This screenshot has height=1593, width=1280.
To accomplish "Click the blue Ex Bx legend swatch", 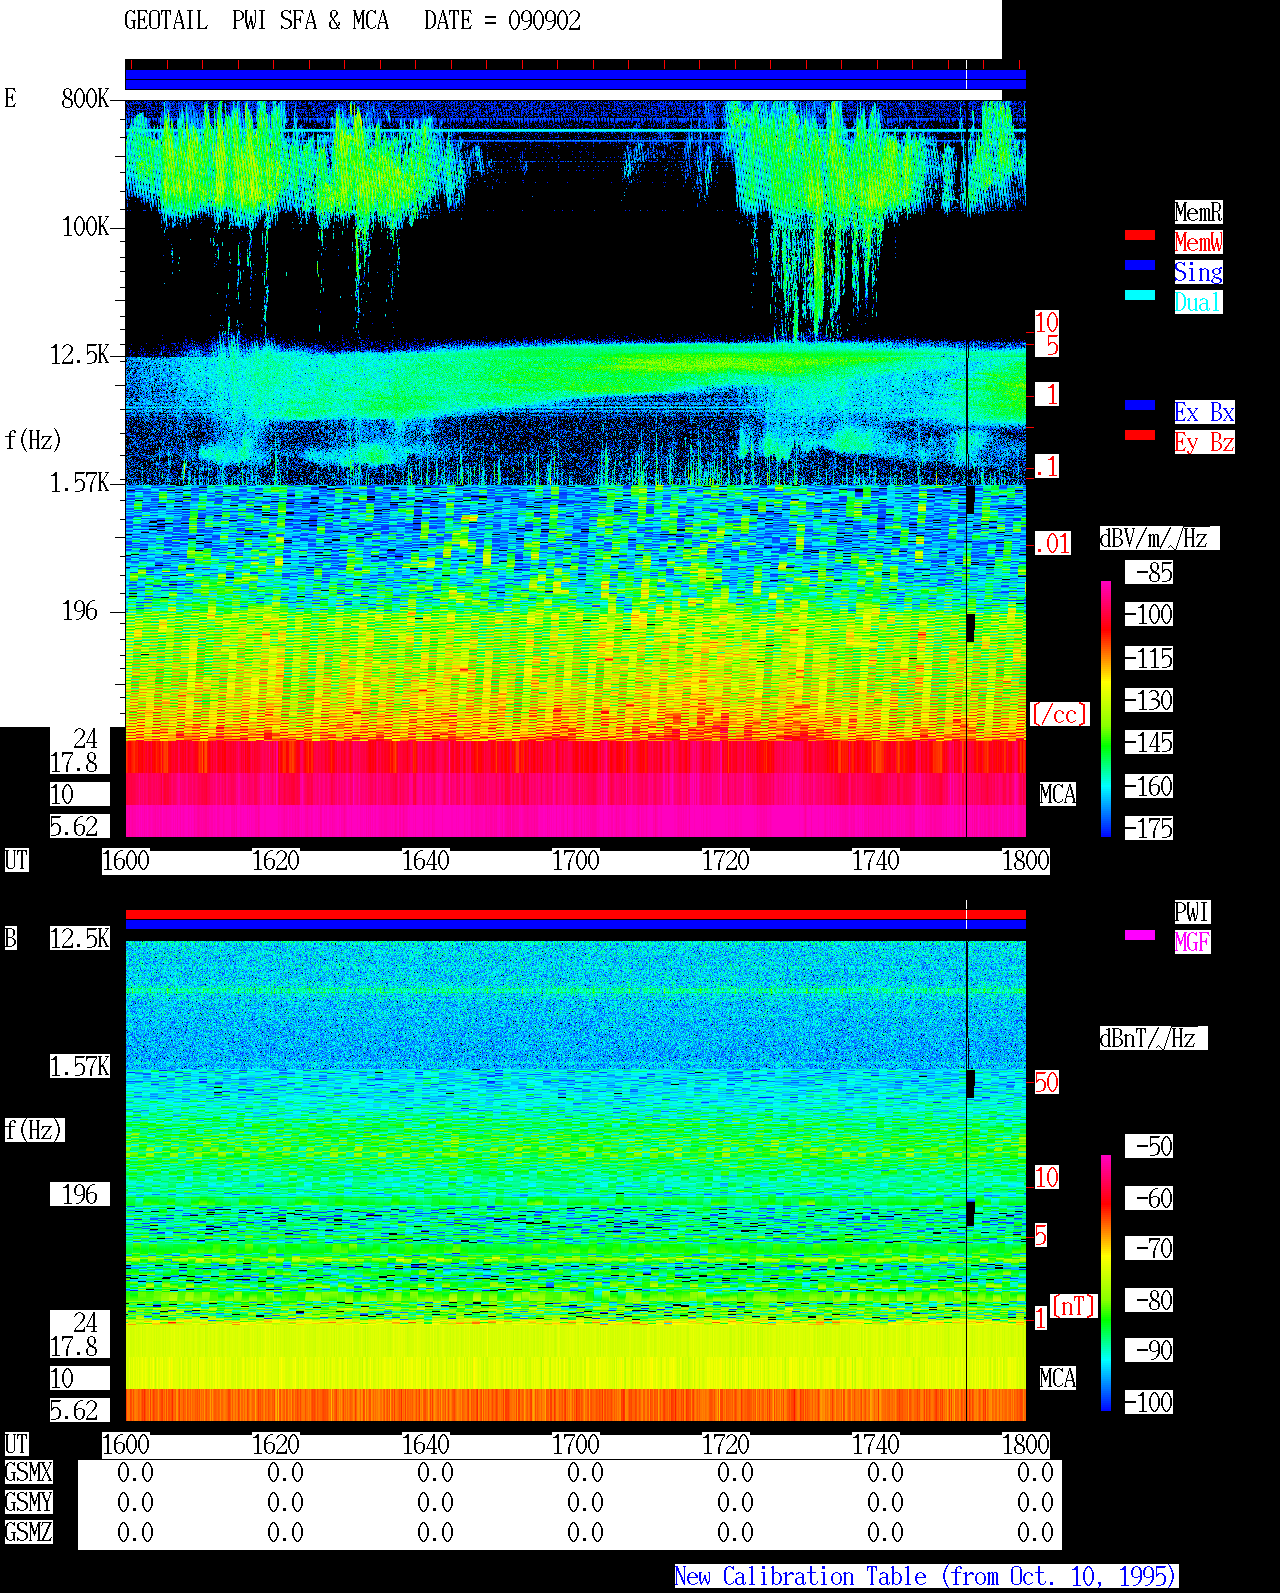I will 1140,405.
